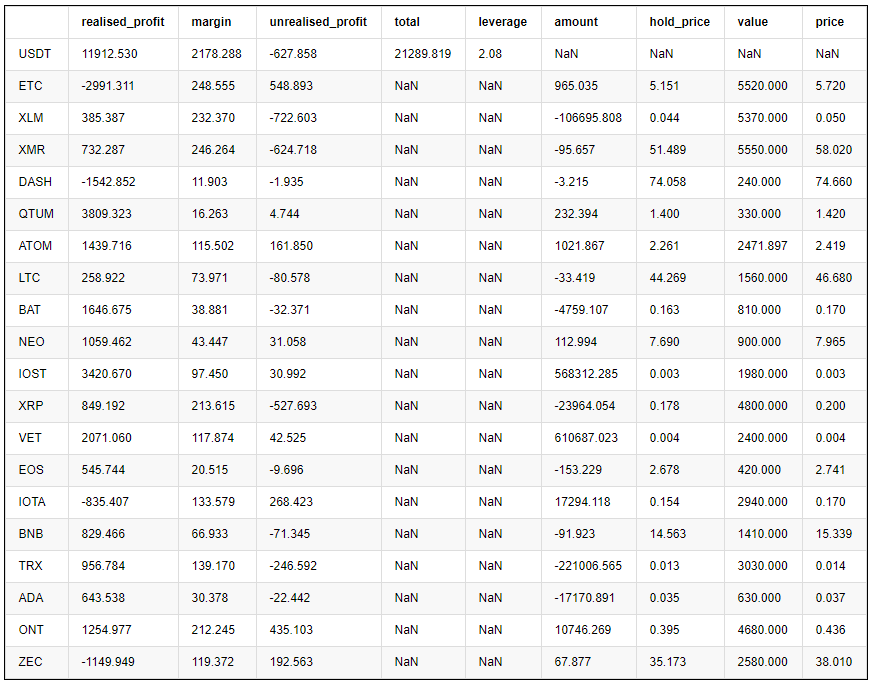This screenshot has width=875, height=684.
Task: Select the amount column header
Action: pos(576,22)
